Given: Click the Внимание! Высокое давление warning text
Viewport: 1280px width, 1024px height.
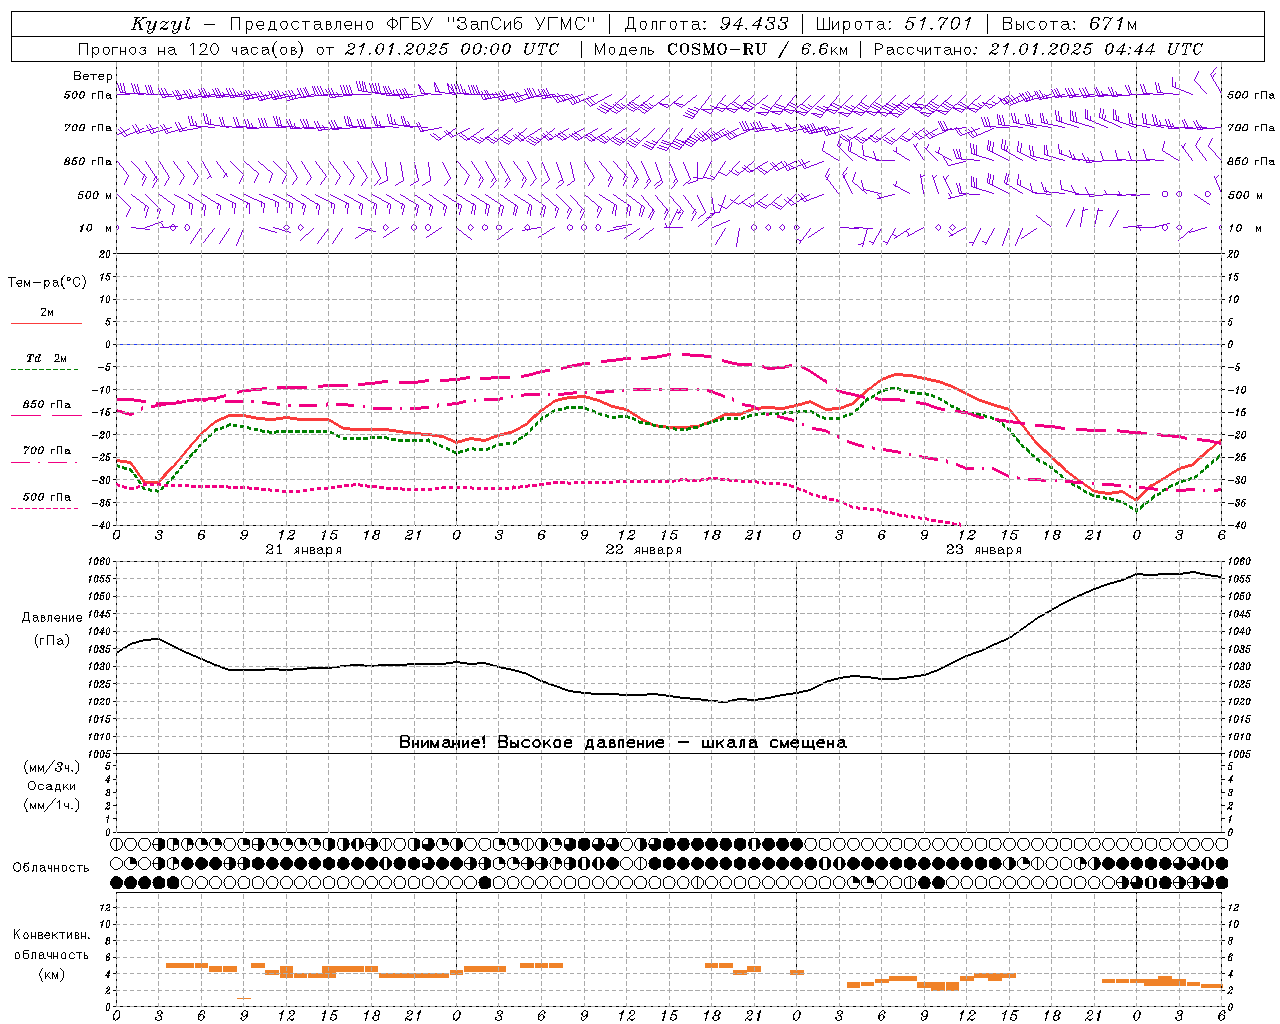Looking at the screenshot, I should click(x=622, y=742).
